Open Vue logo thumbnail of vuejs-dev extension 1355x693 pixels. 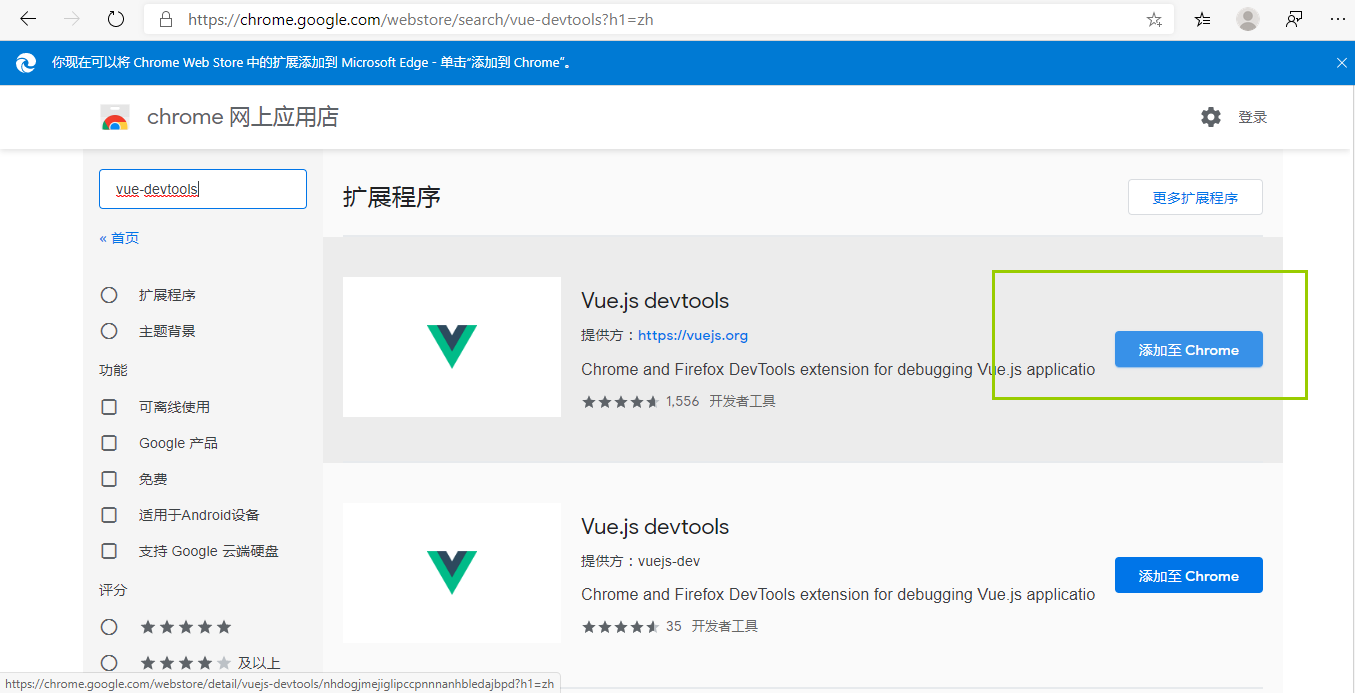click(x=452, y=573)
